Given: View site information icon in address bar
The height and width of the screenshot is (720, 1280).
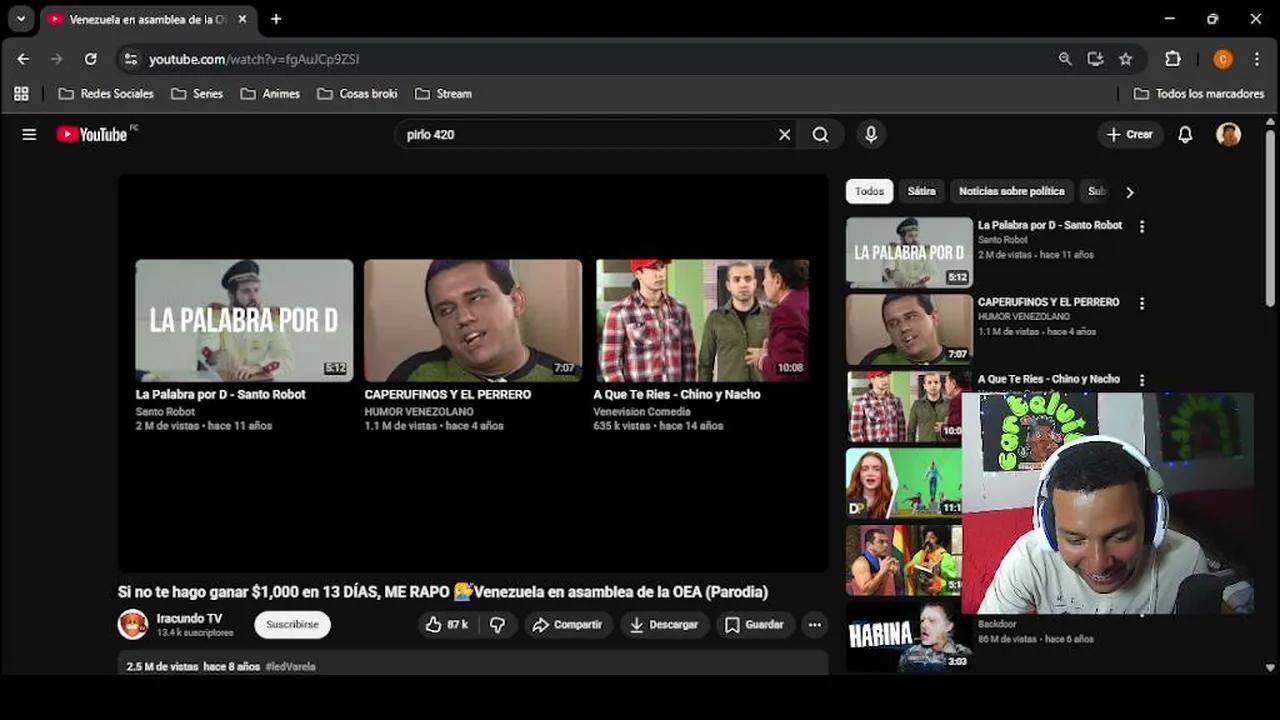Looking at the screenshot, I should coord(131,59).
